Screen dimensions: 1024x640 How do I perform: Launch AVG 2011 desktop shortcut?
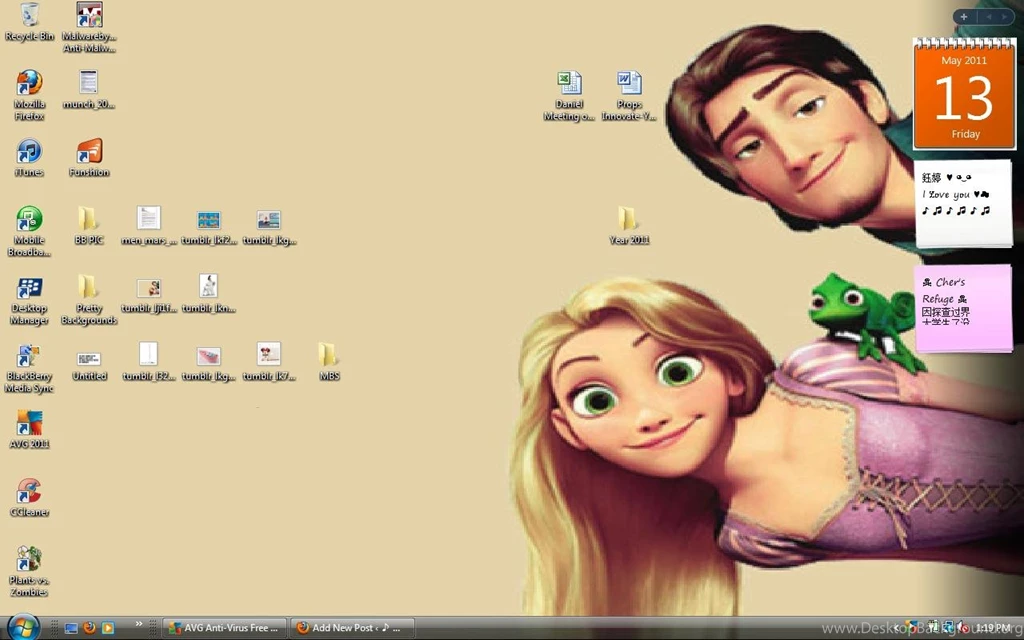click(x=29, y=429)
